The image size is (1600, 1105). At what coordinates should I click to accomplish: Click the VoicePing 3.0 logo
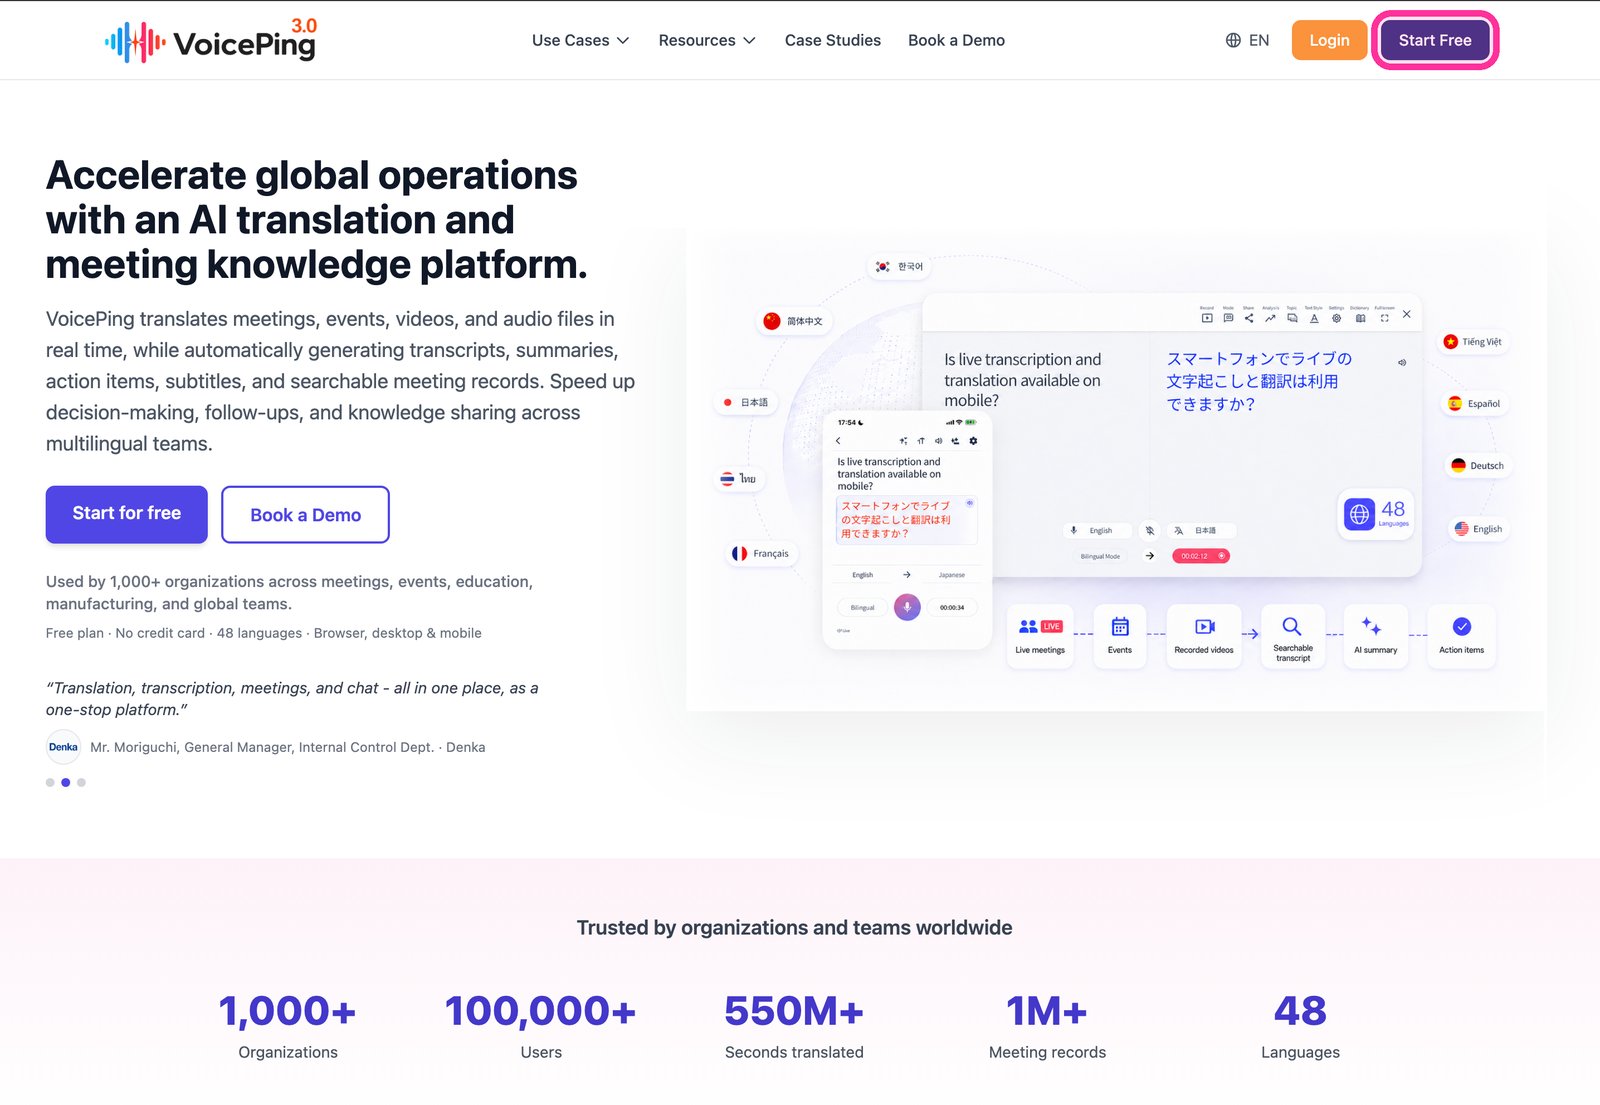pos(211,41)
